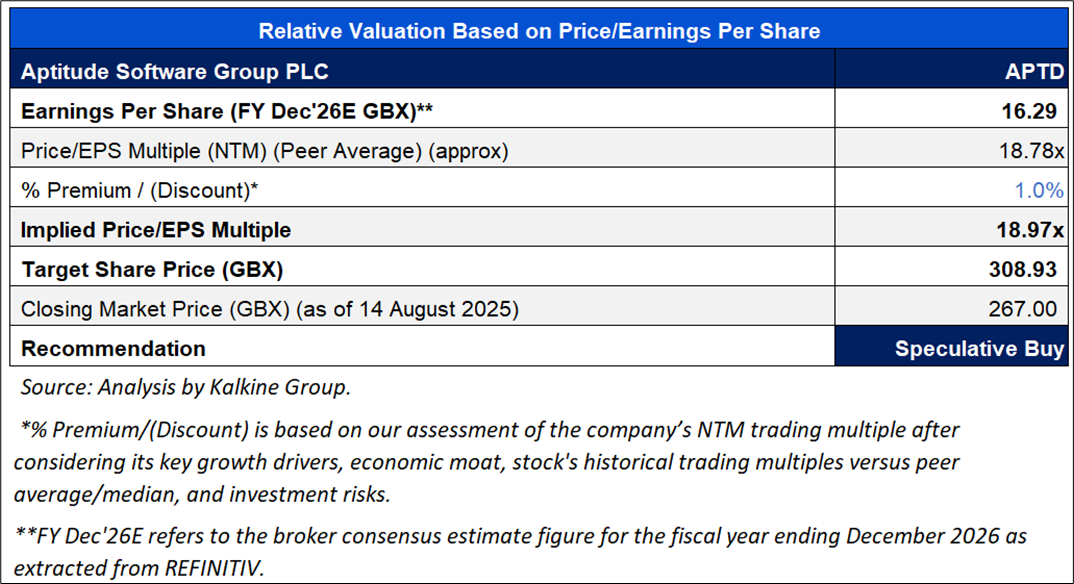Select the Closing Market Price row label
The height and width of the screenshot is (584, 1074).
pos(270,309)
